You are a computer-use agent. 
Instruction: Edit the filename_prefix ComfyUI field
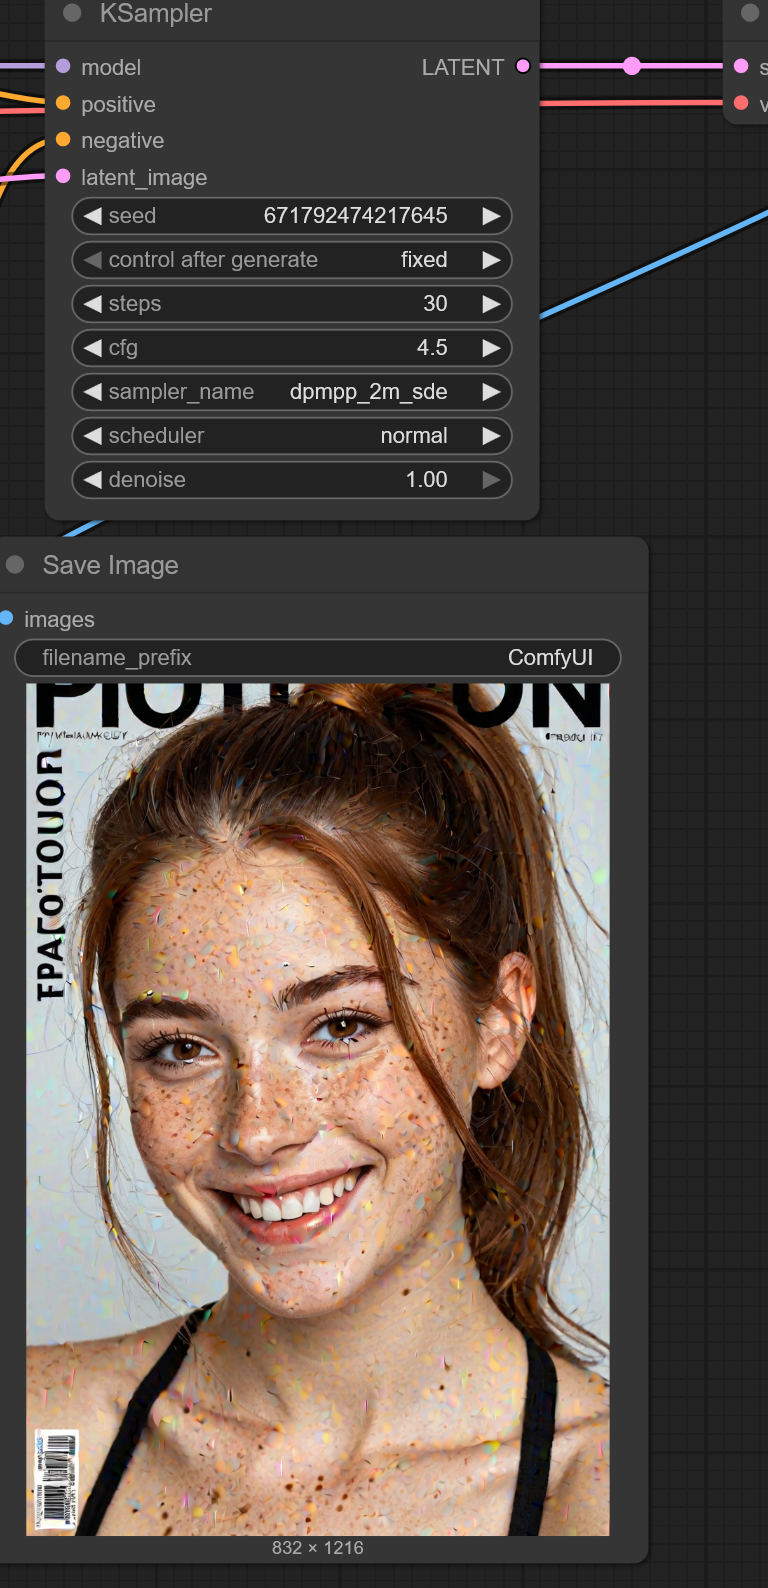click(x=318, y=658)
